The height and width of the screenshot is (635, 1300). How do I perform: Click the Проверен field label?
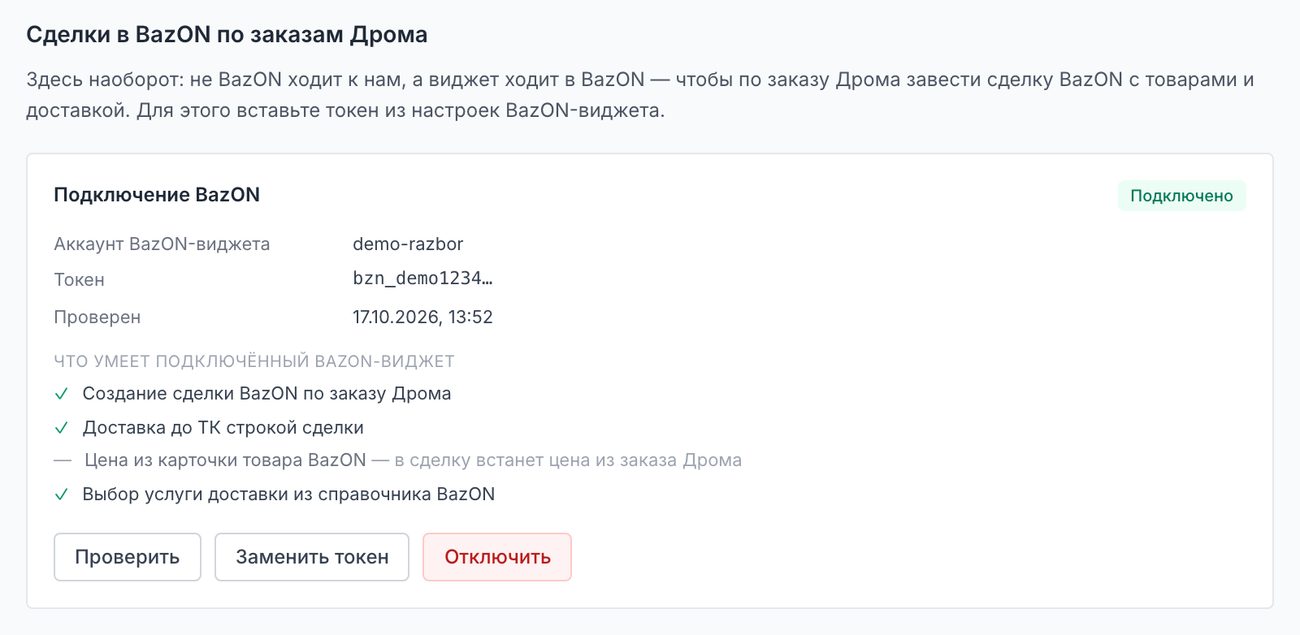click(97, 317)
